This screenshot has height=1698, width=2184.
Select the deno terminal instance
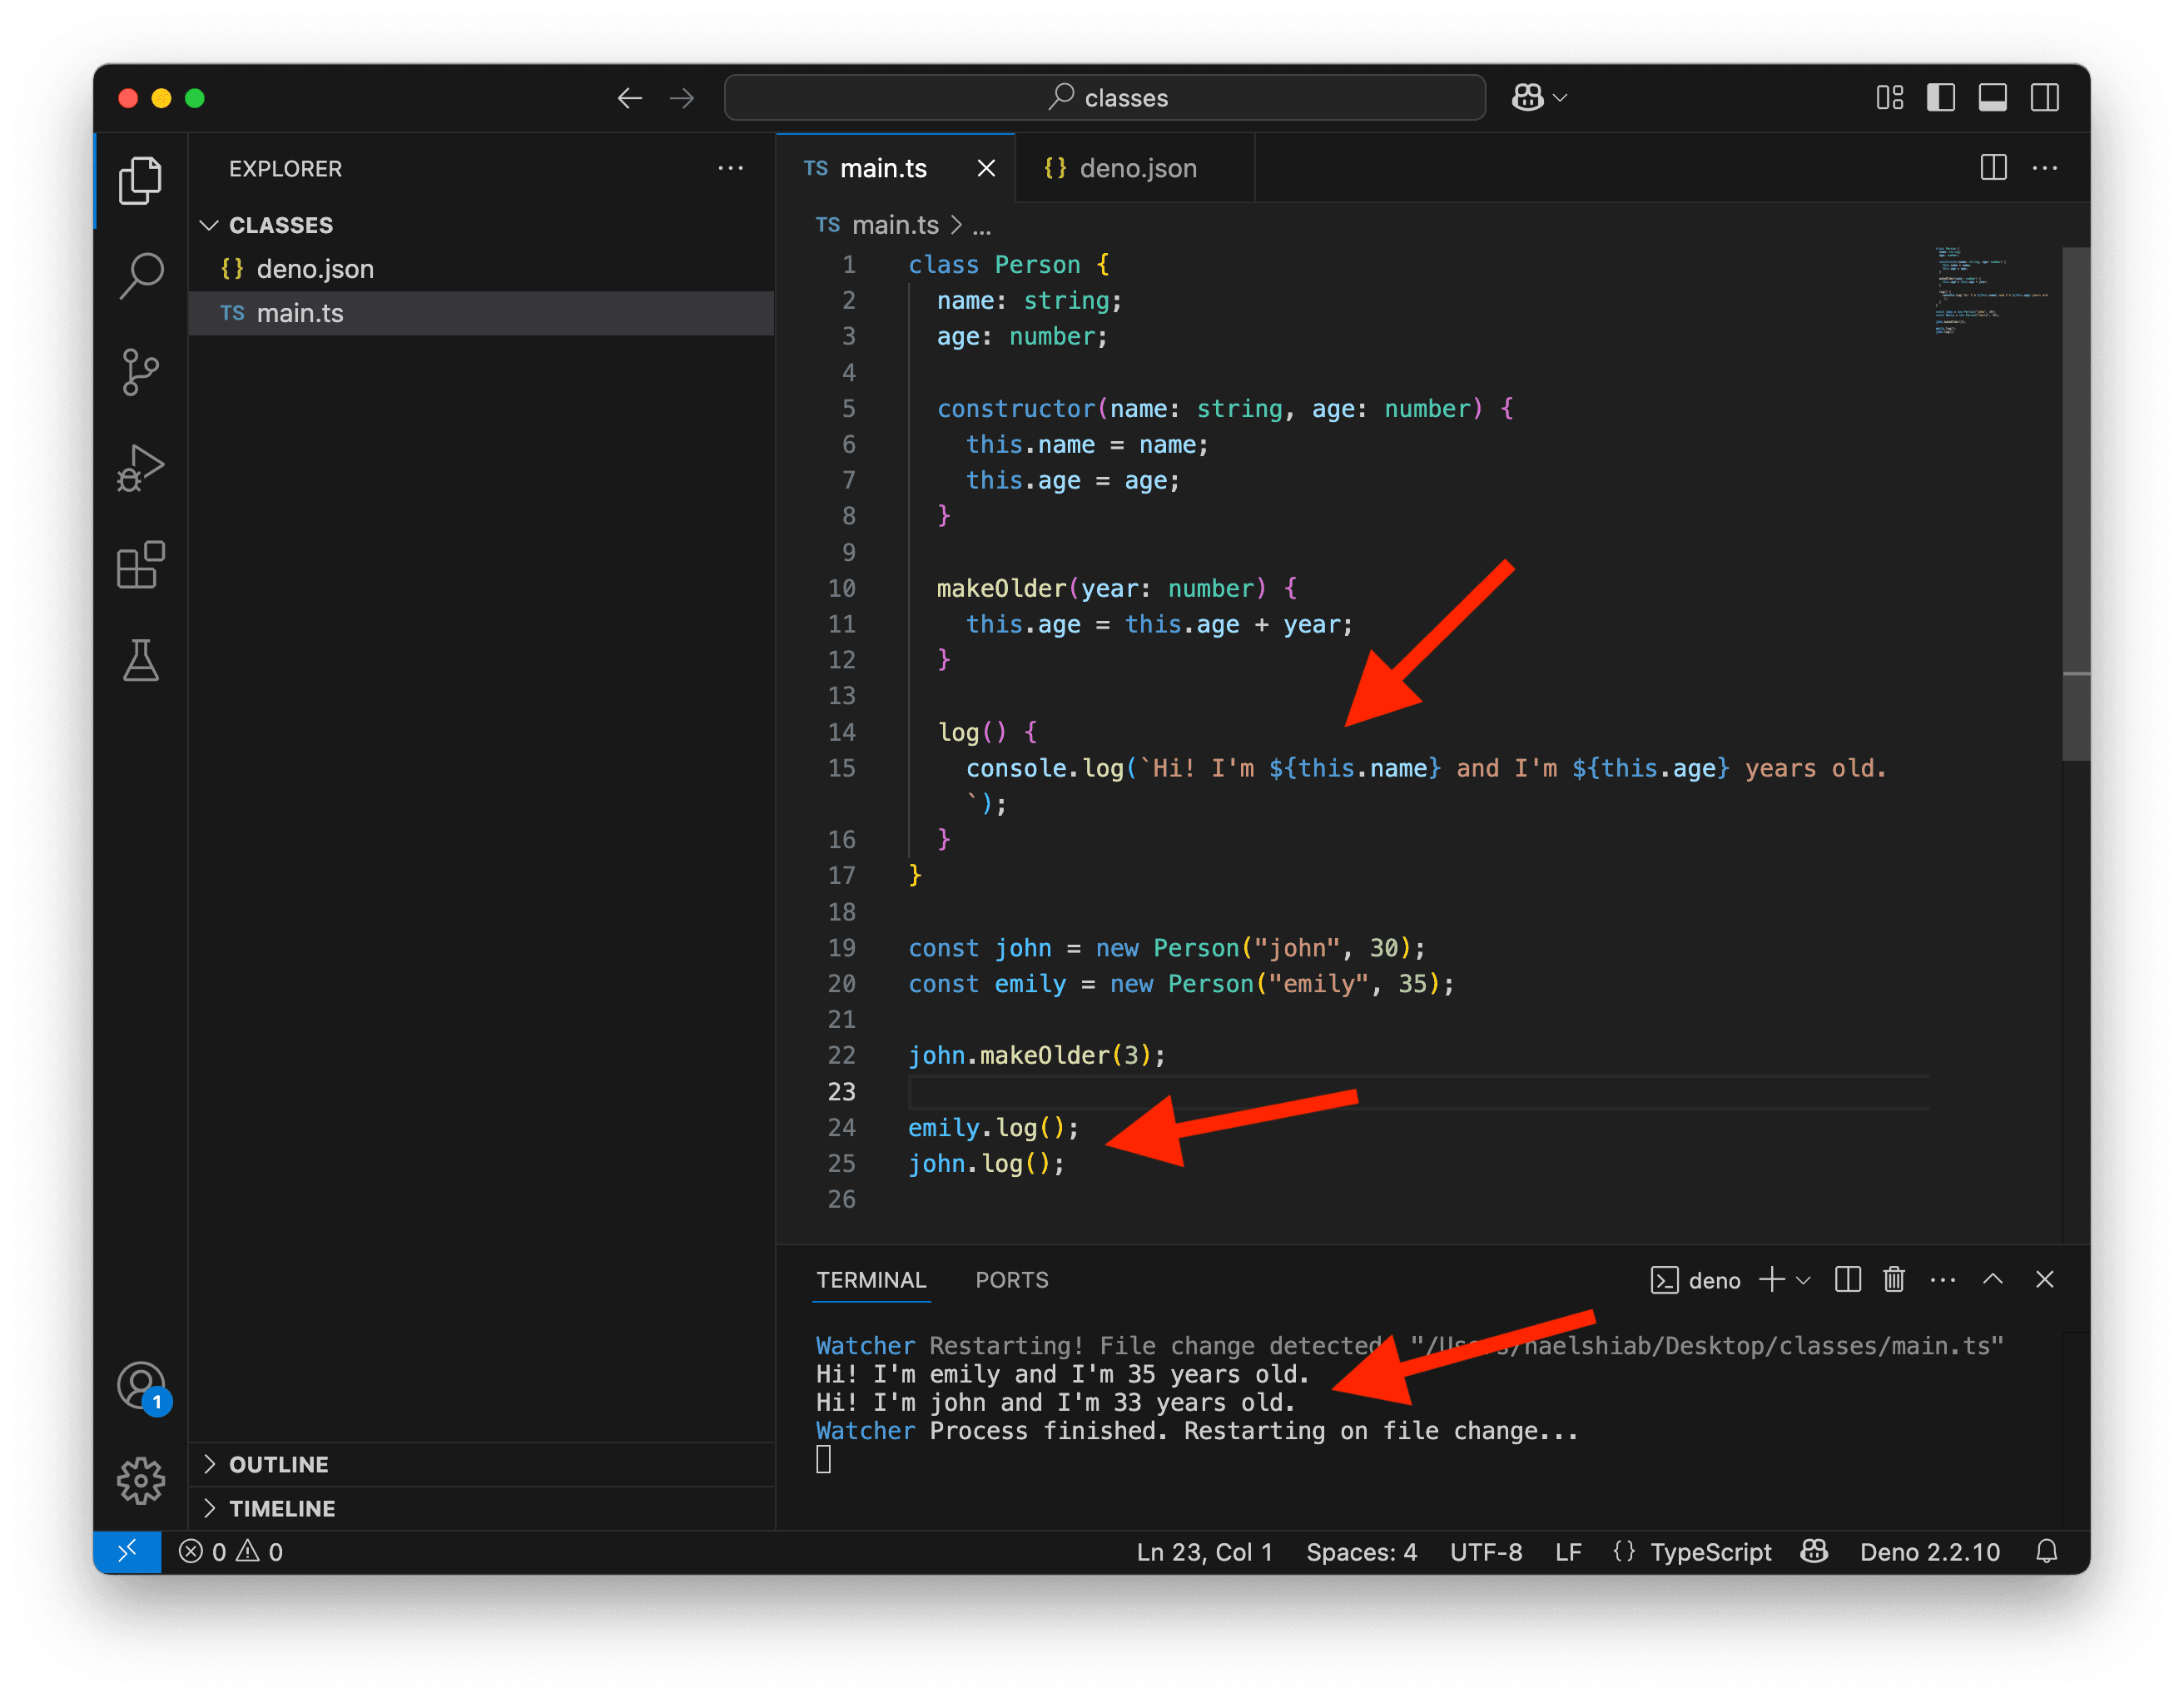point(1695,1280)
